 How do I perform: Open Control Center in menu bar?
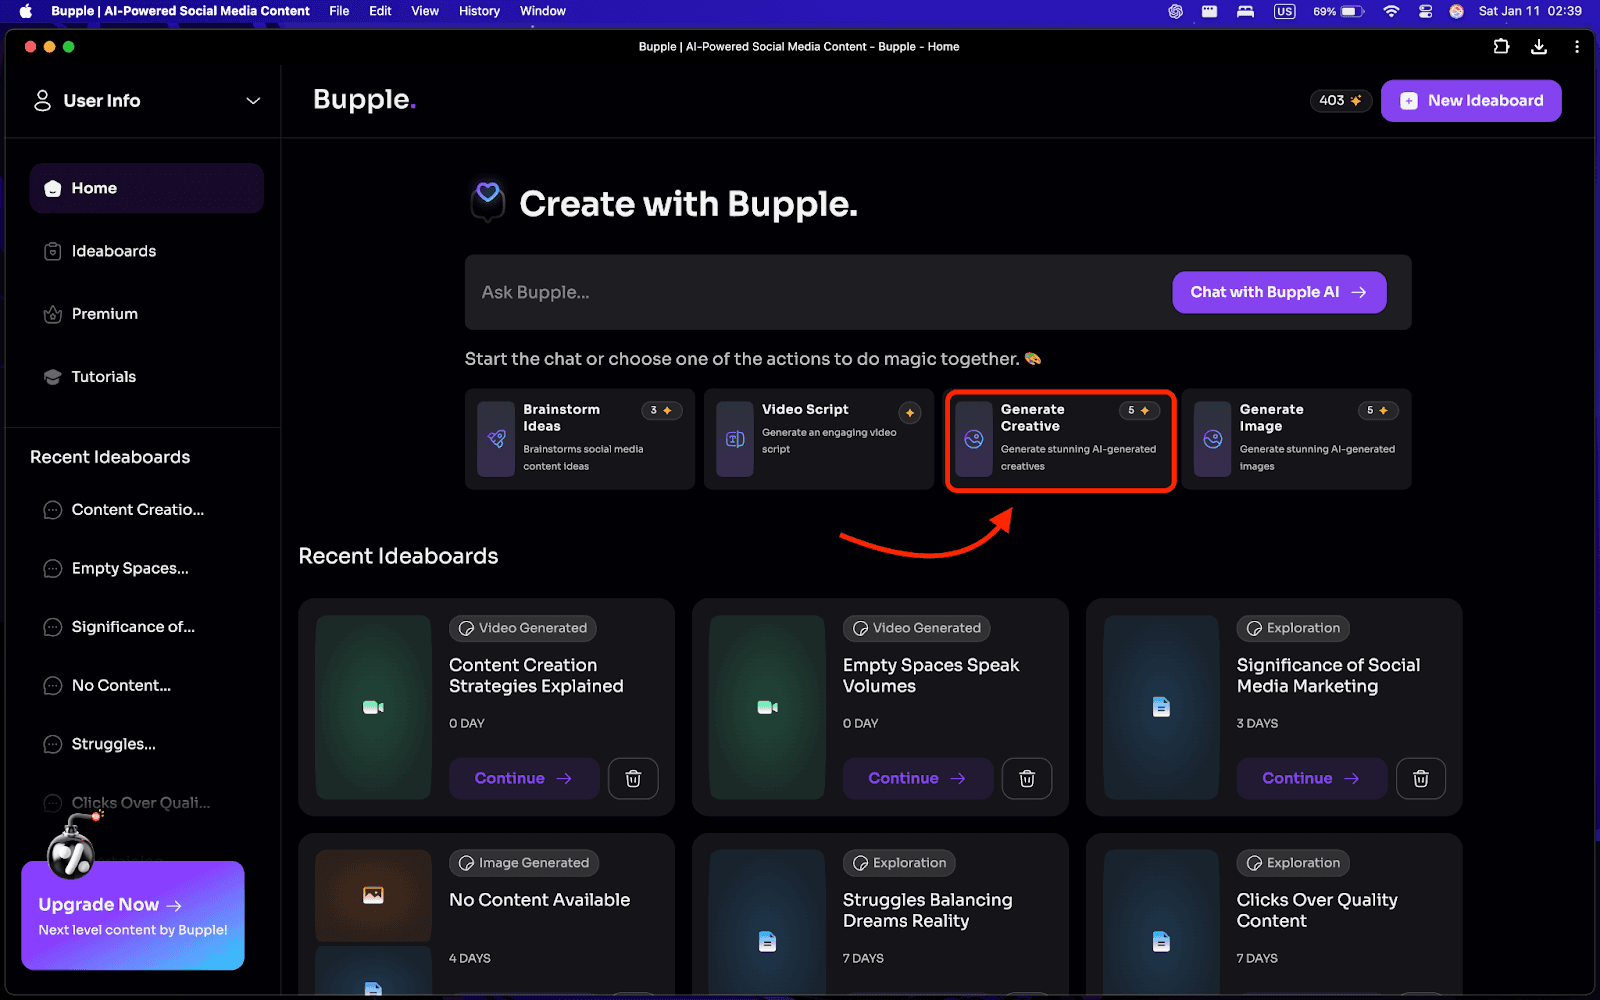[1425, 11]
